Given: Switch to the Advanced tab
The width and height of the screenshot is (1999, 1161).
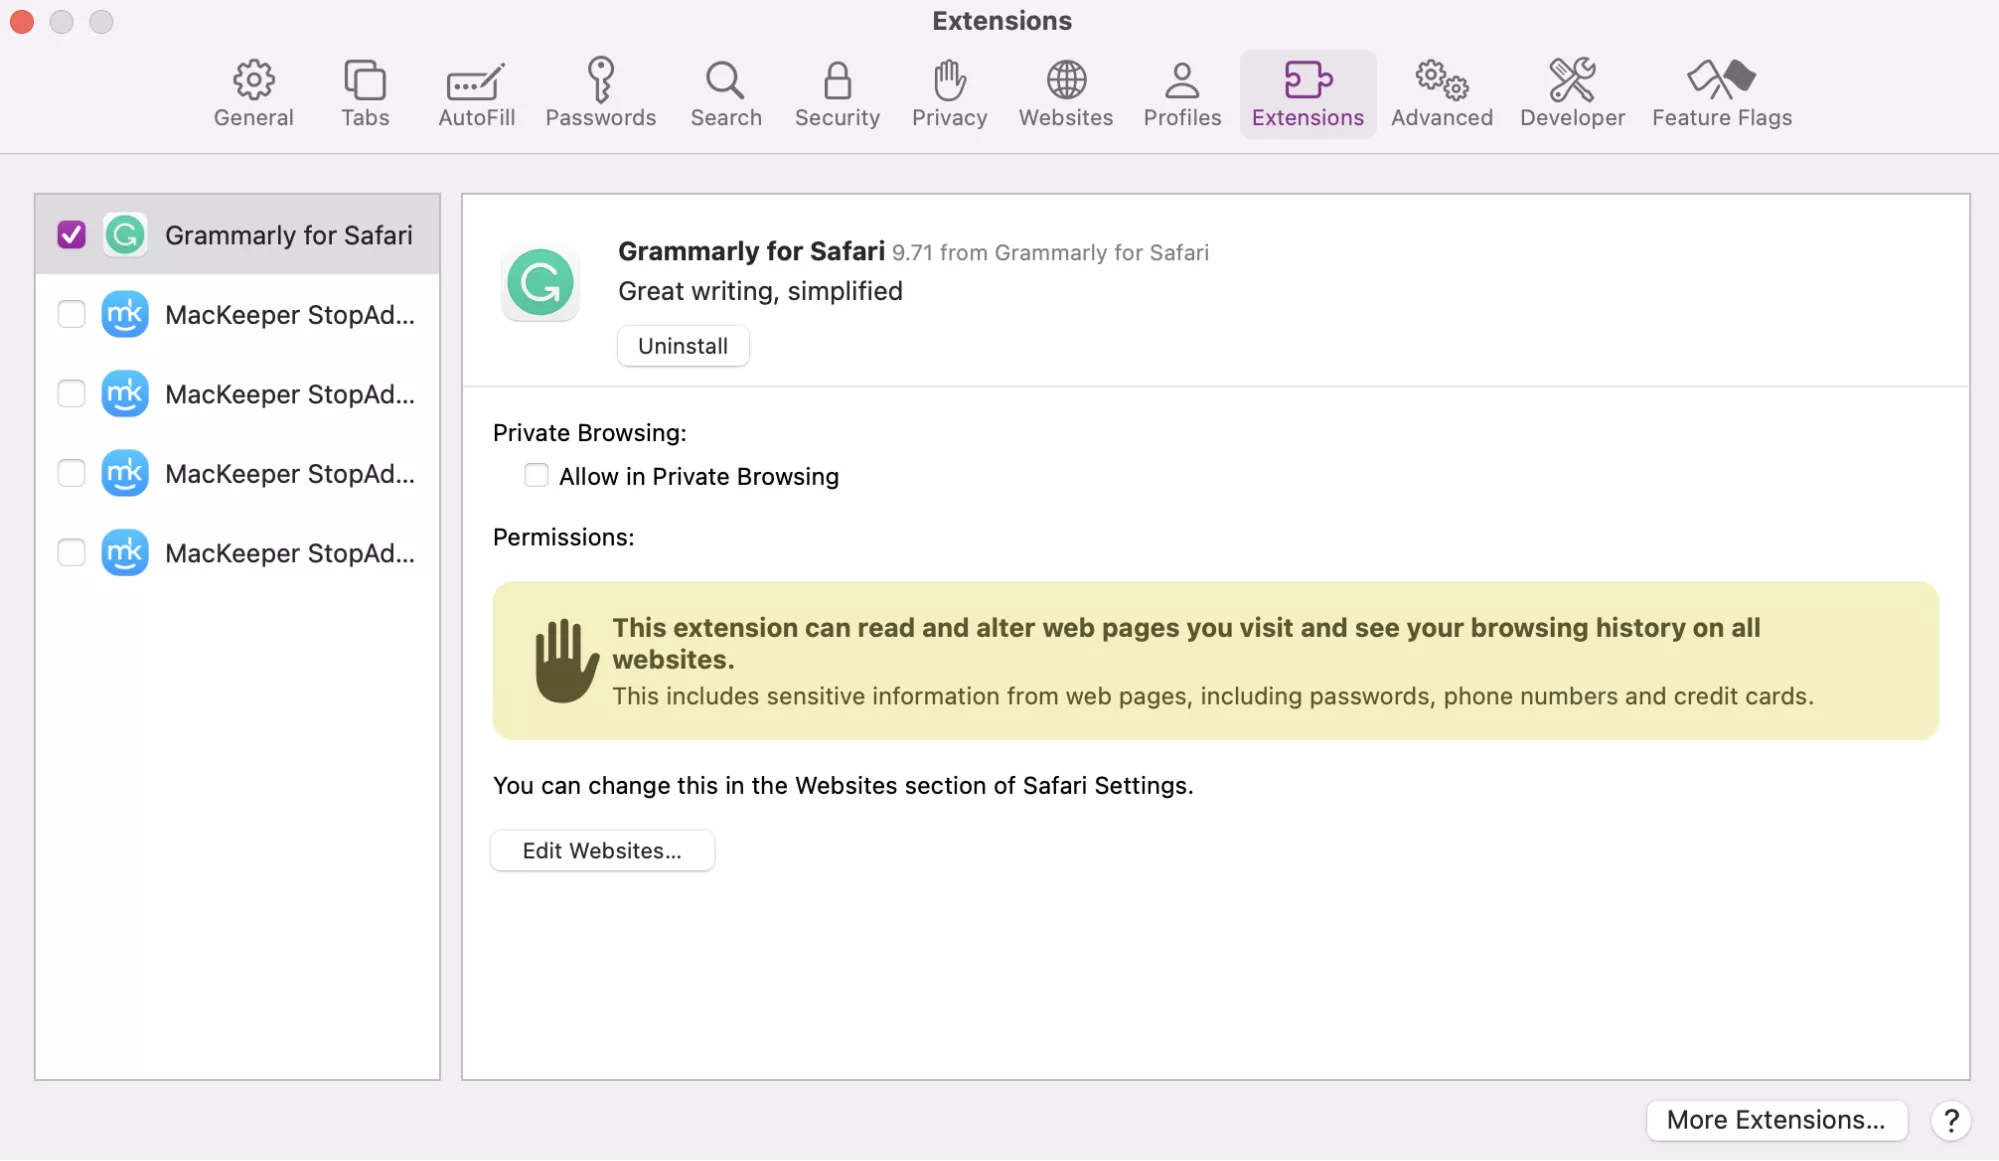Looking at the screenshot, I should click(1440, 93).
